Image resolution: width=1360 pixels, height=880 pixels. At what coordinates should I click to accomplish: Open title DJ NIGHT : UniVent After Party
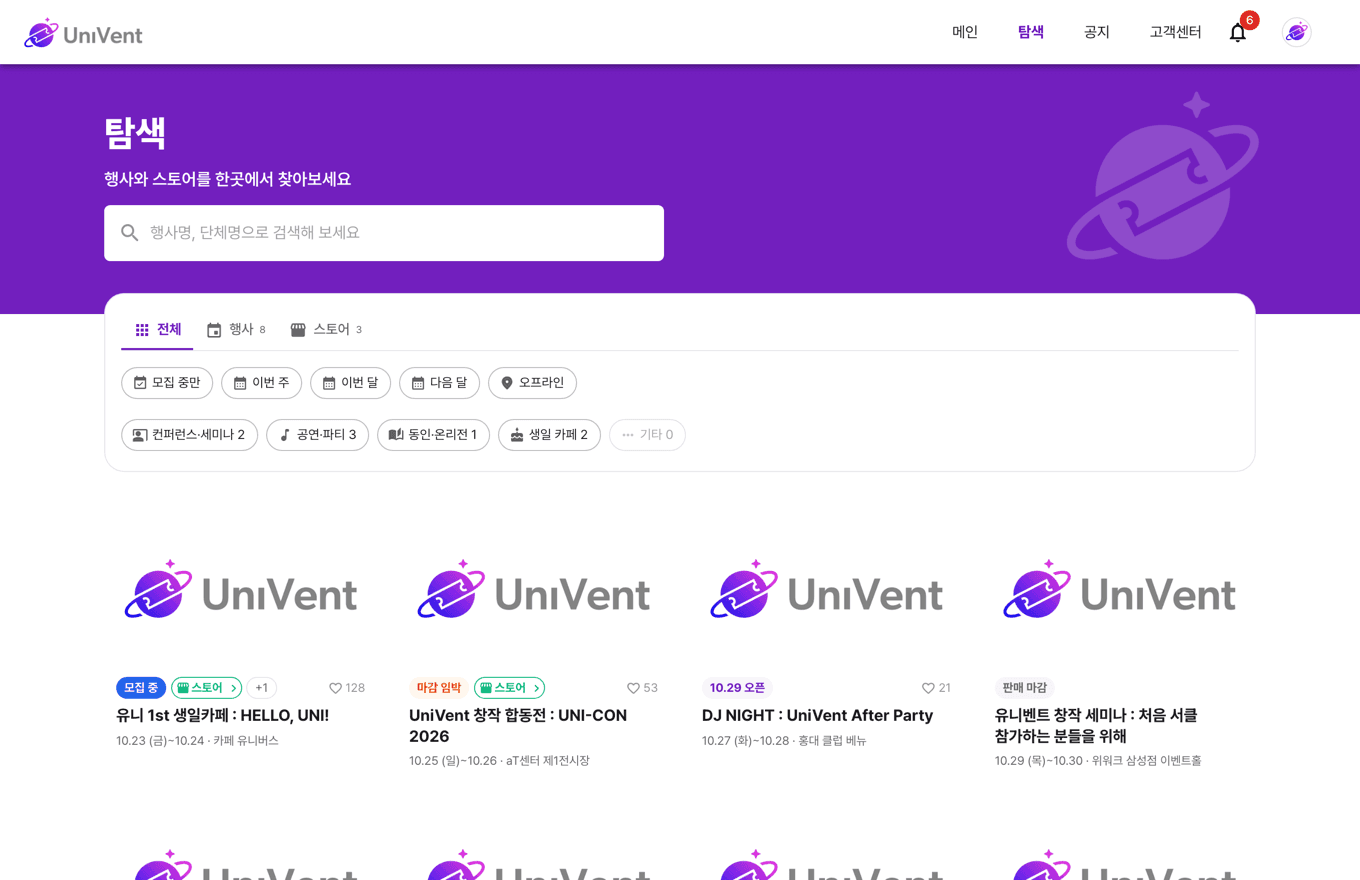(x=817, y=716)
